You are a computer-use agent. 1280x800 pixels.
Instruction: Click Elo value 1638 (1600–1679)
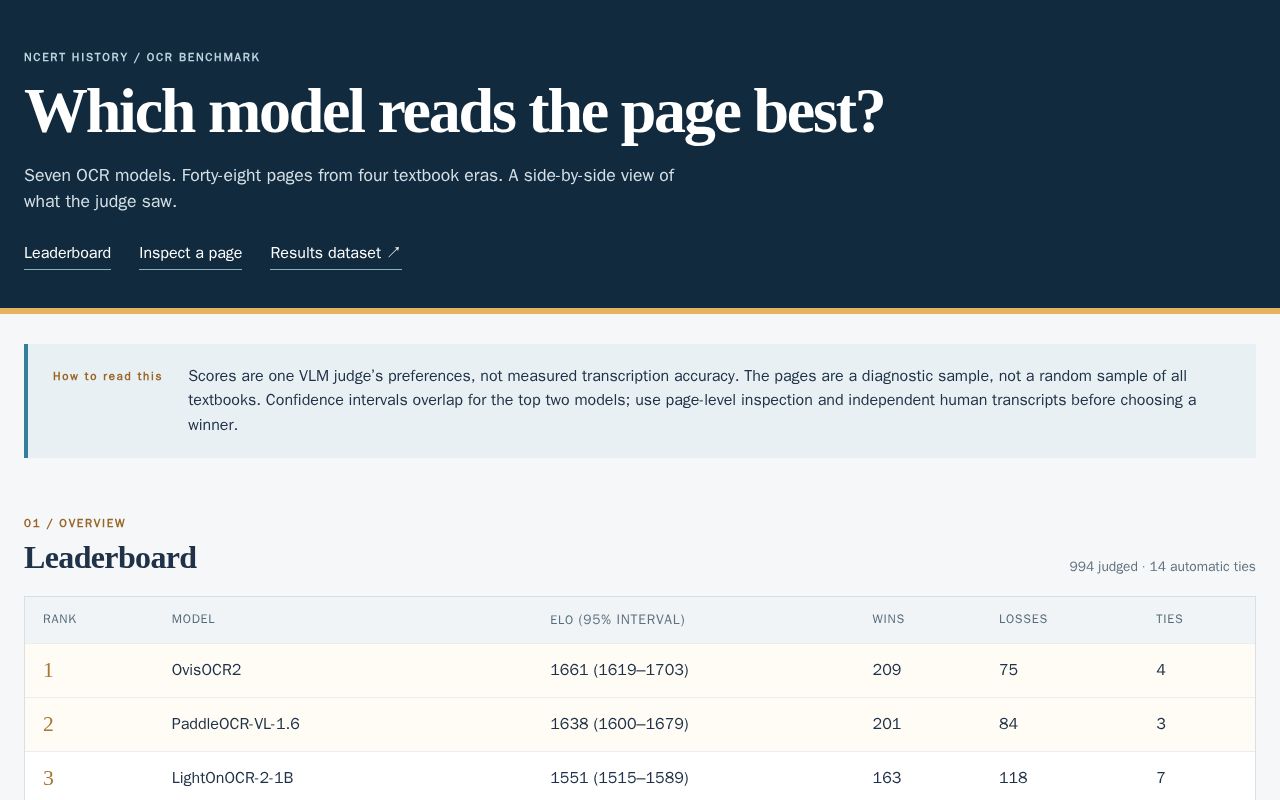[619, 724]
